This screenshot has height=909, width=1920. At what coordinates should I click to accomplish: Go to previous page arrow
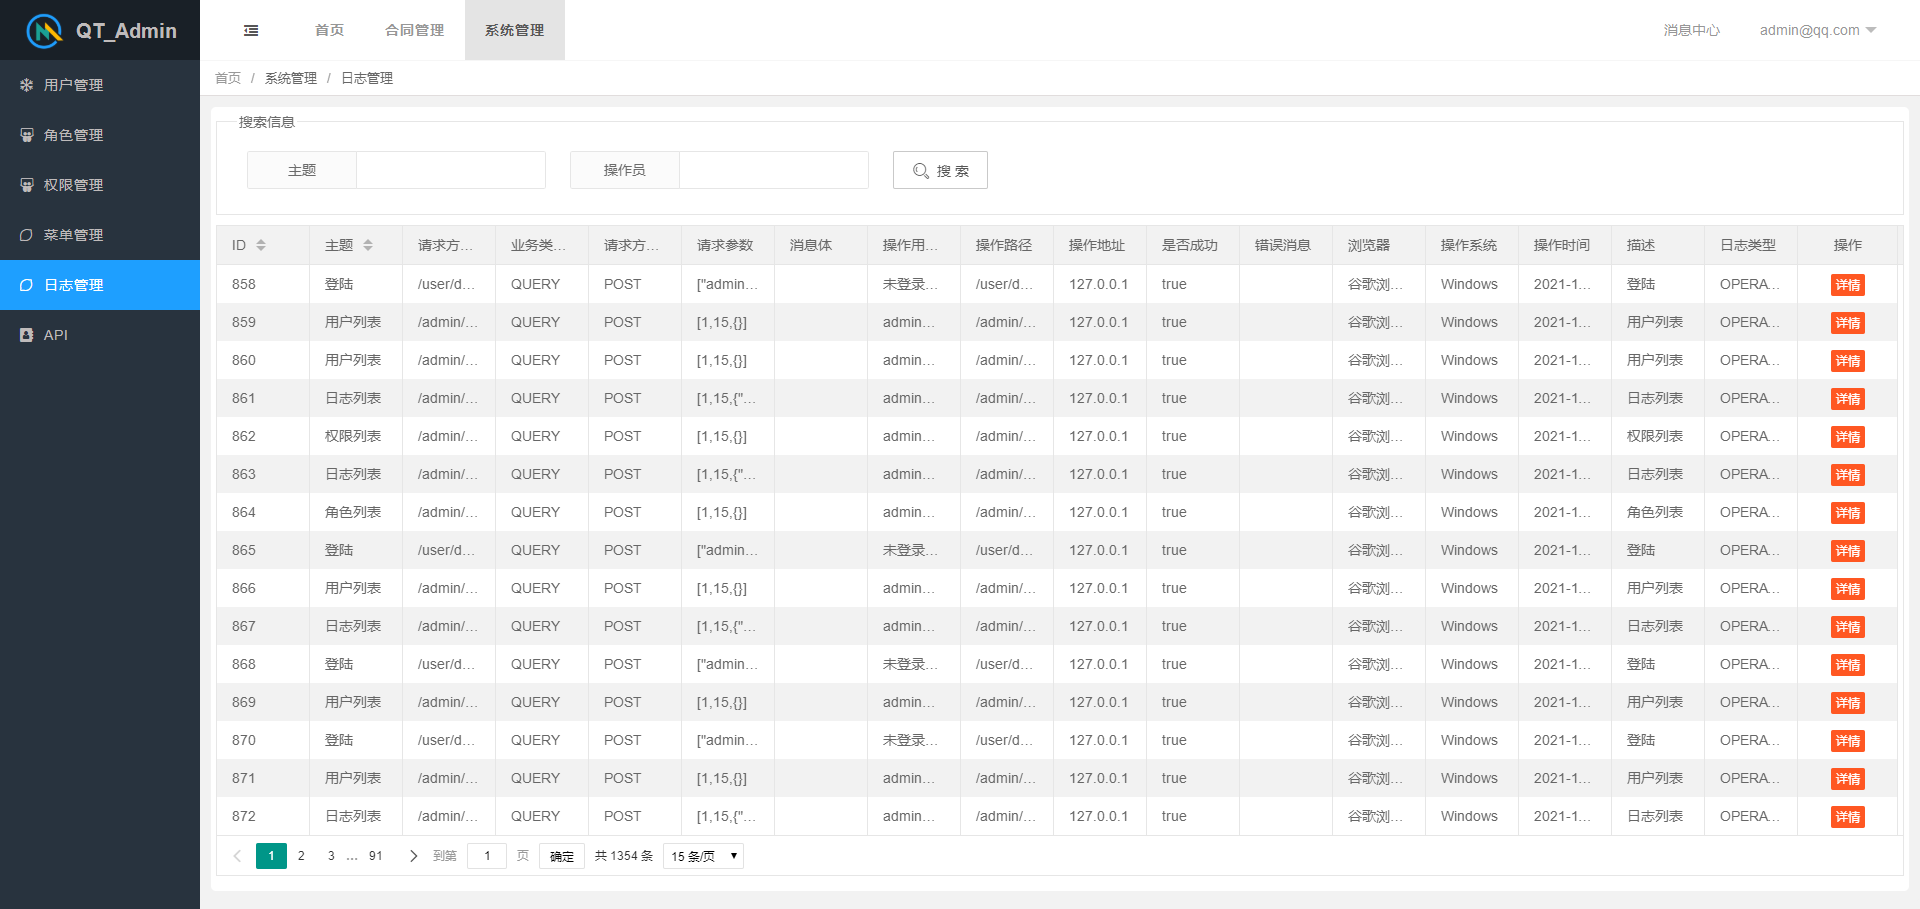(237, 856)
